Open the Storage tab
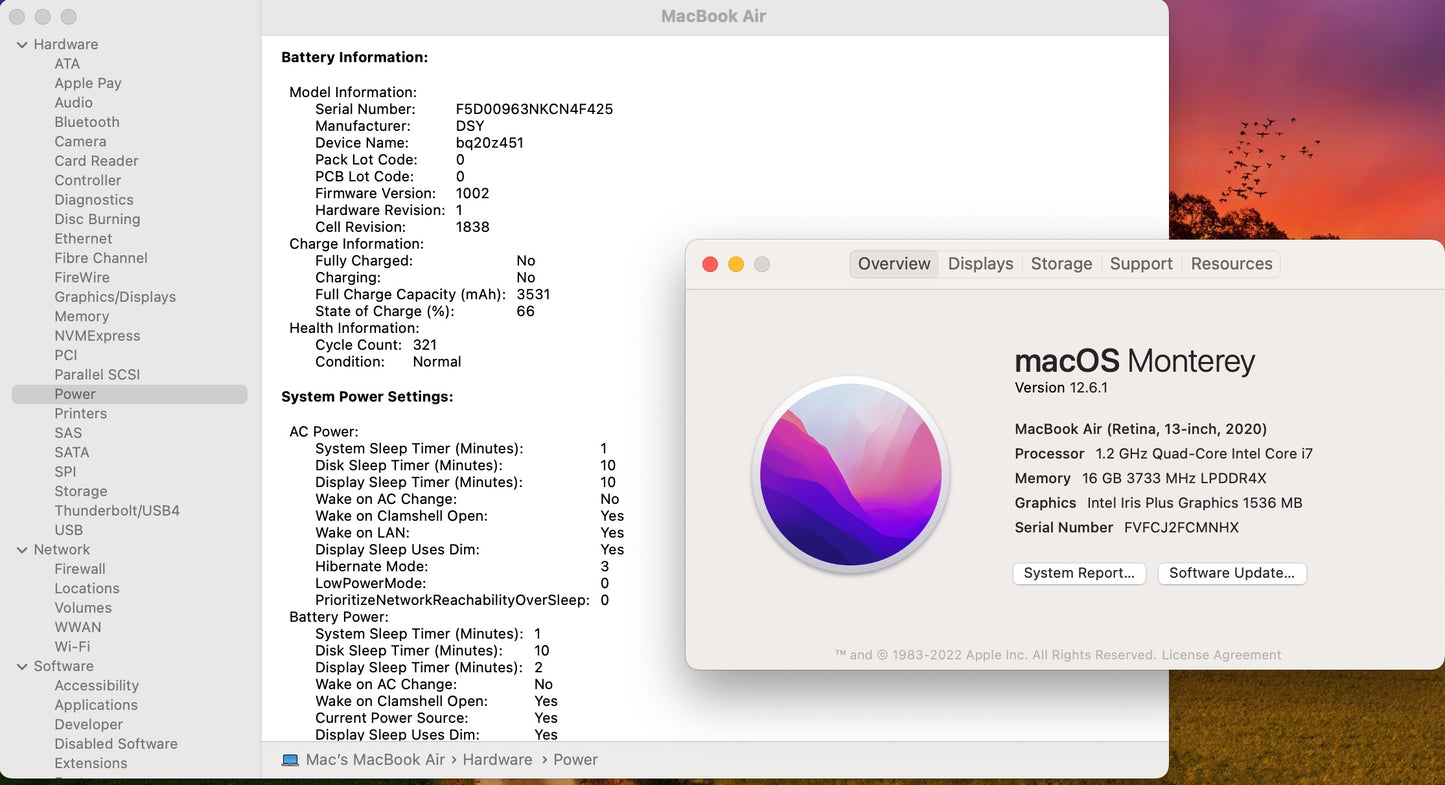Screen dimensions: 1445x785 point(1061,263)
